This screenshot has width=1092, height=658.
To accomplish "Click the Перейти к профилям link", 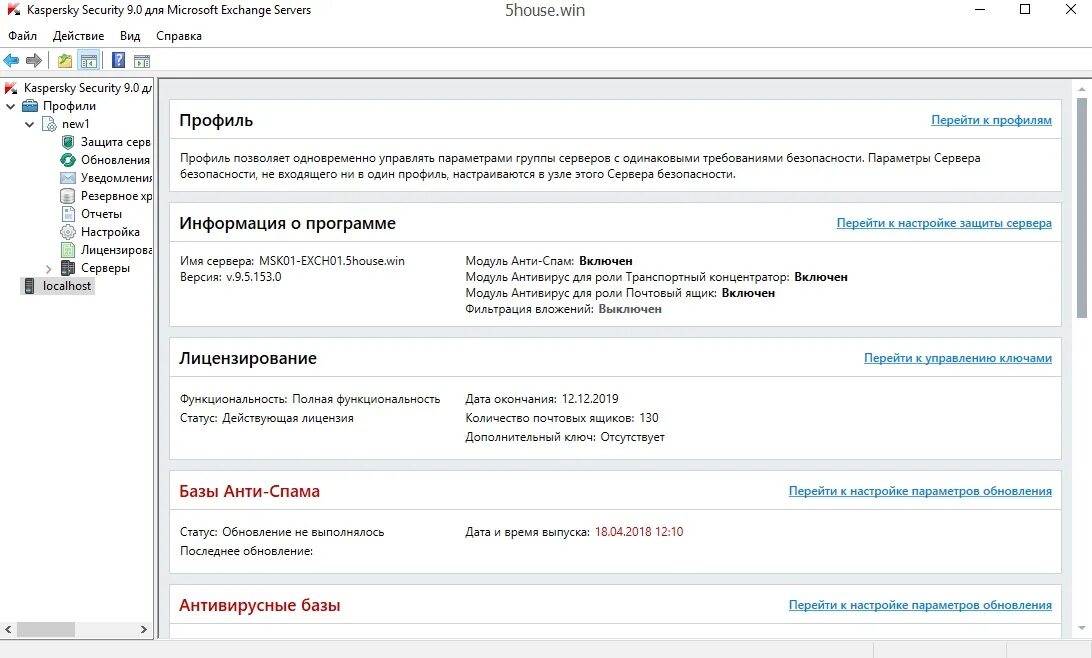I will click(x=991, y=120).
